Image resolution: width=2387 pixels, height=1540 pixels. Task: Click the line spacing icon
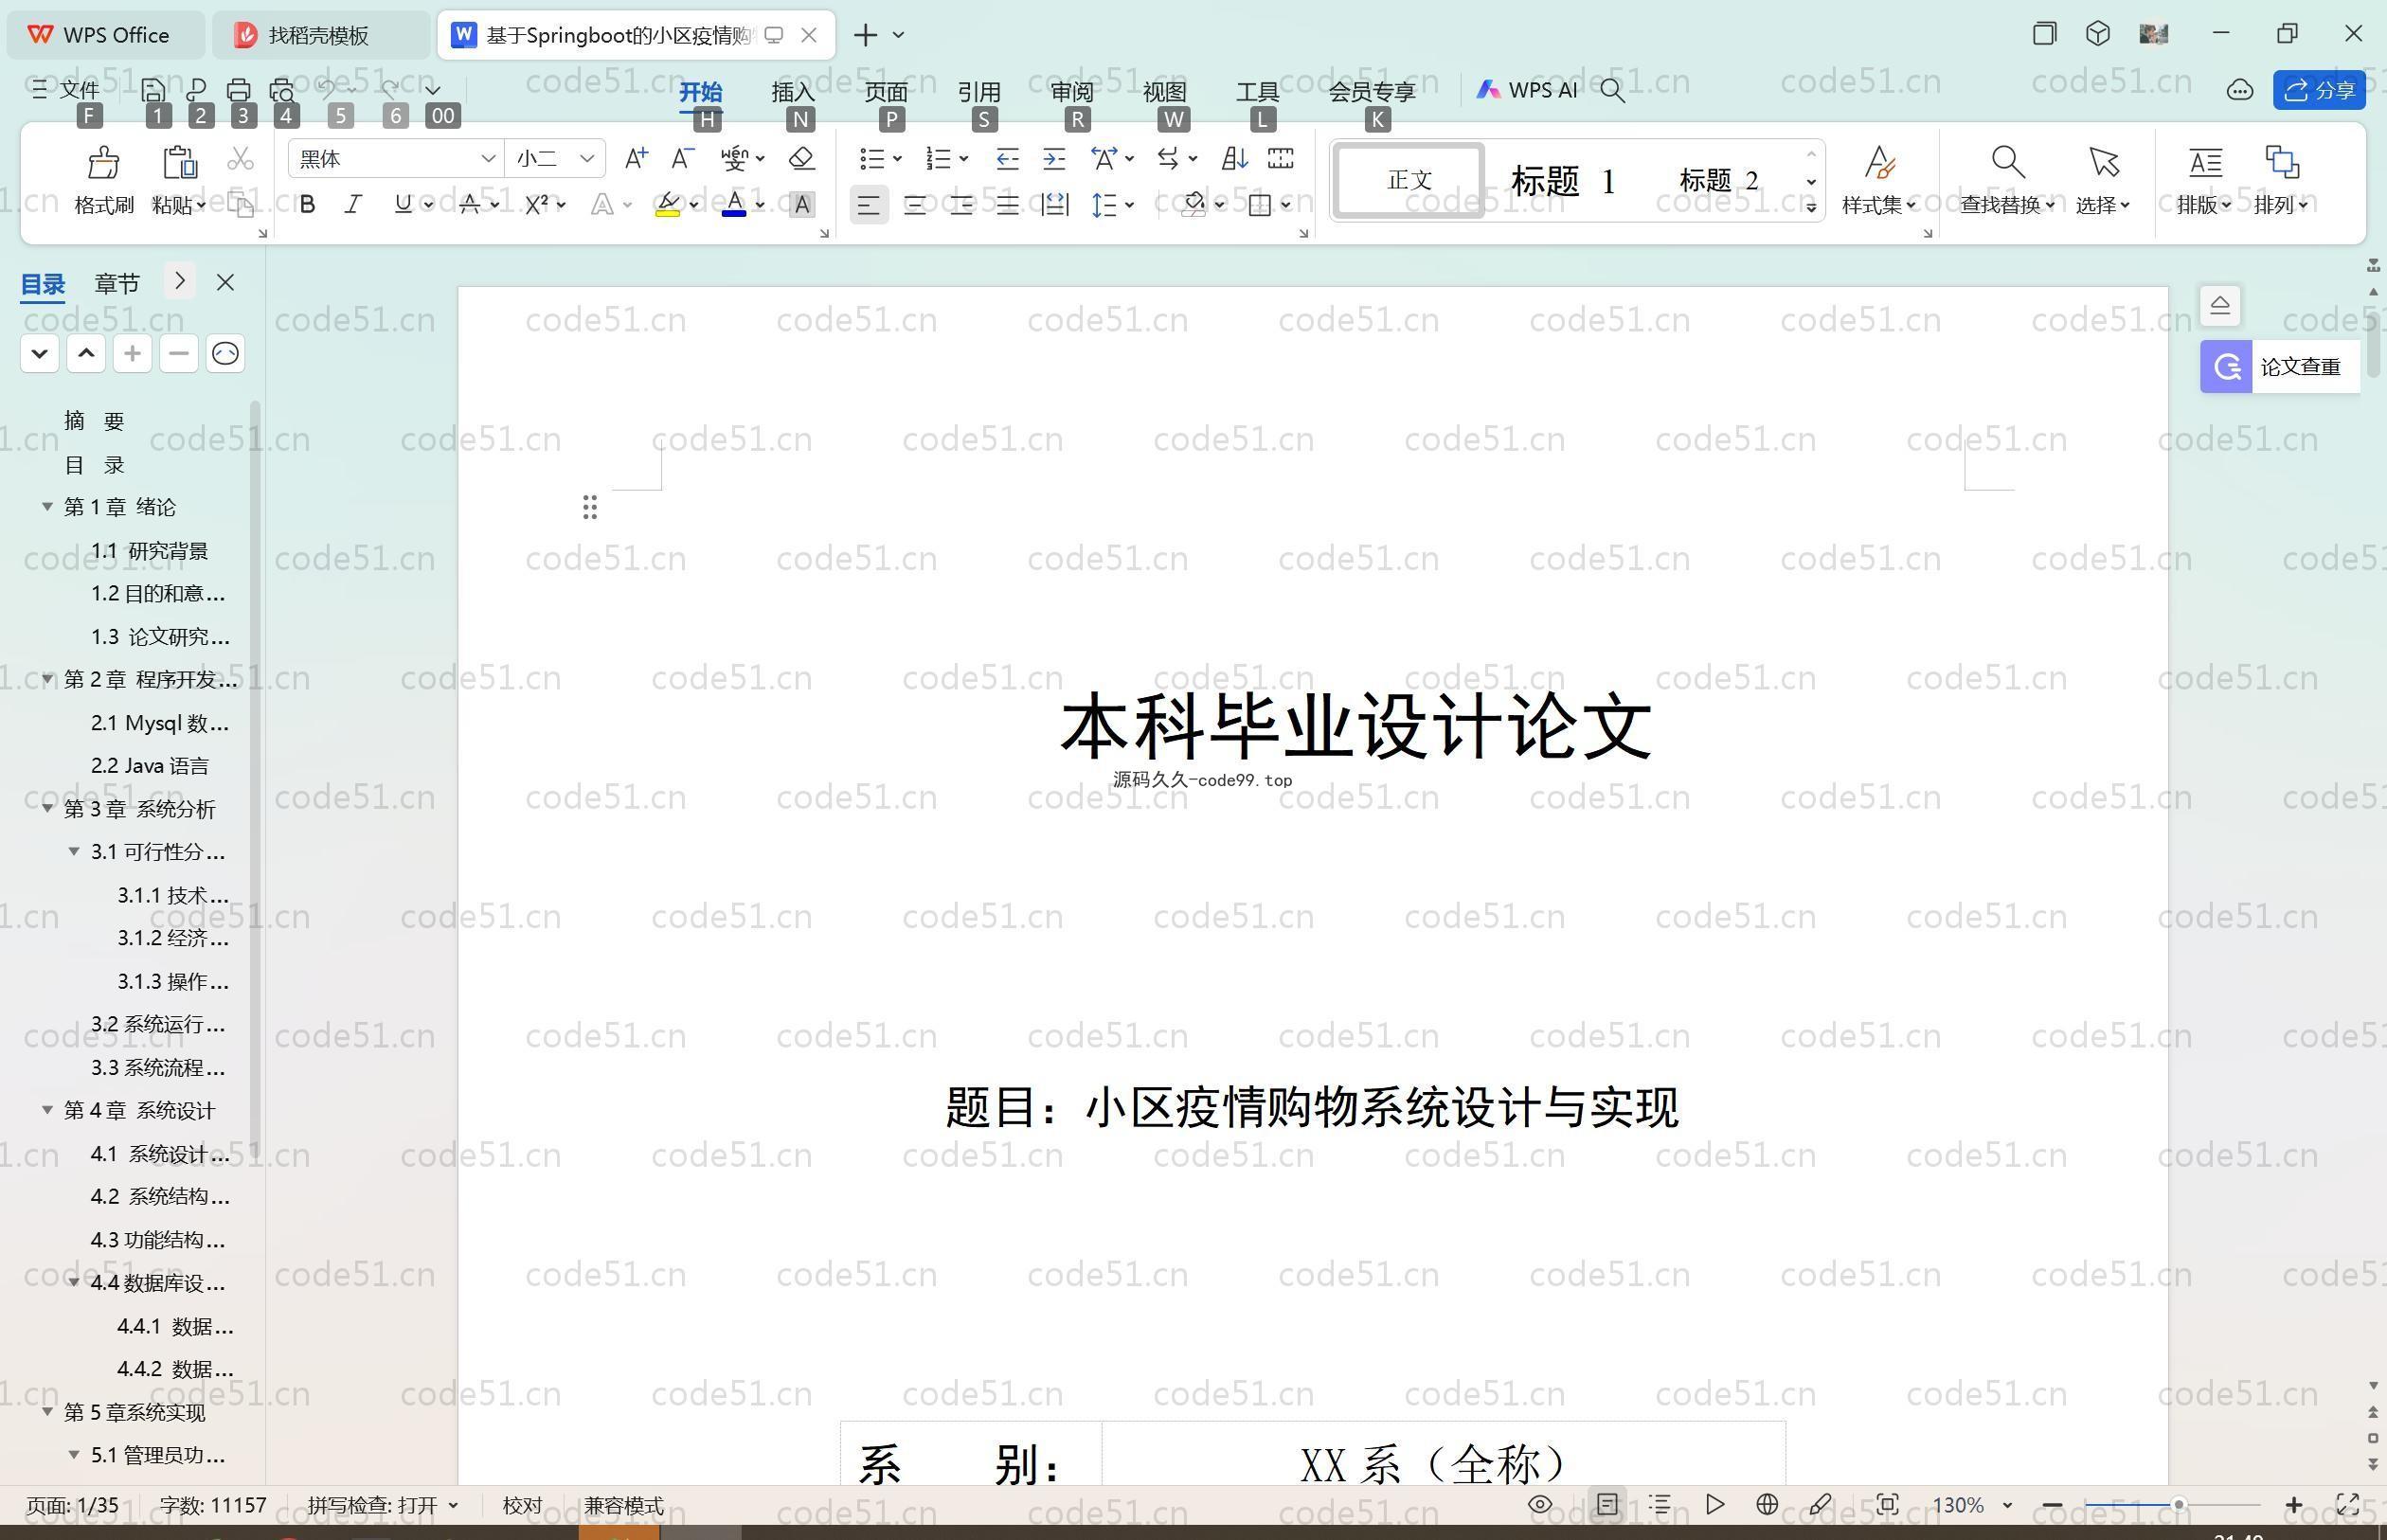[1103, 205]
